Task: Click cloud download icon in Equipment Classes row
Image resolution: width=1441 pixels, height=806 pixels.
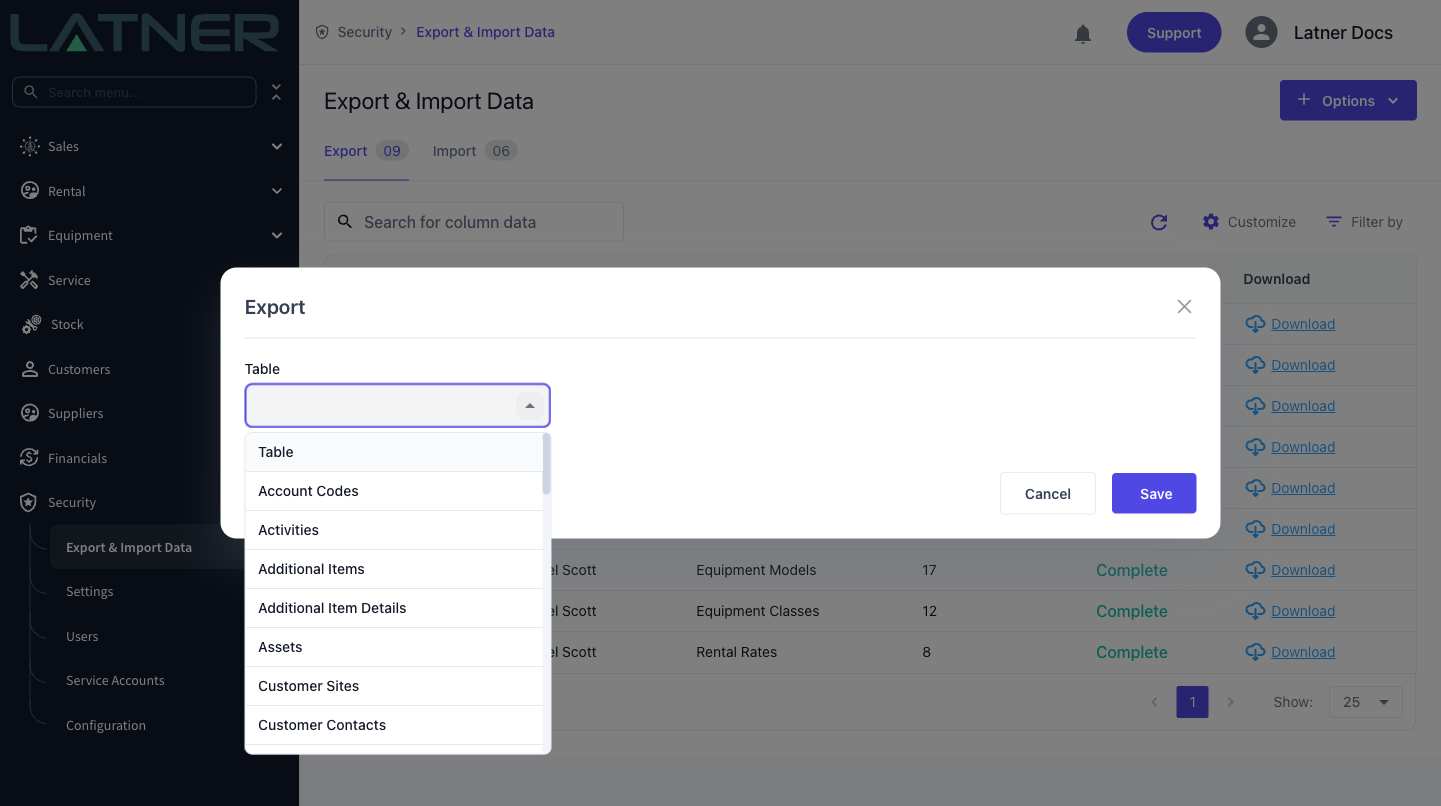Action: pyautogui.click(x=1255, y=611)
